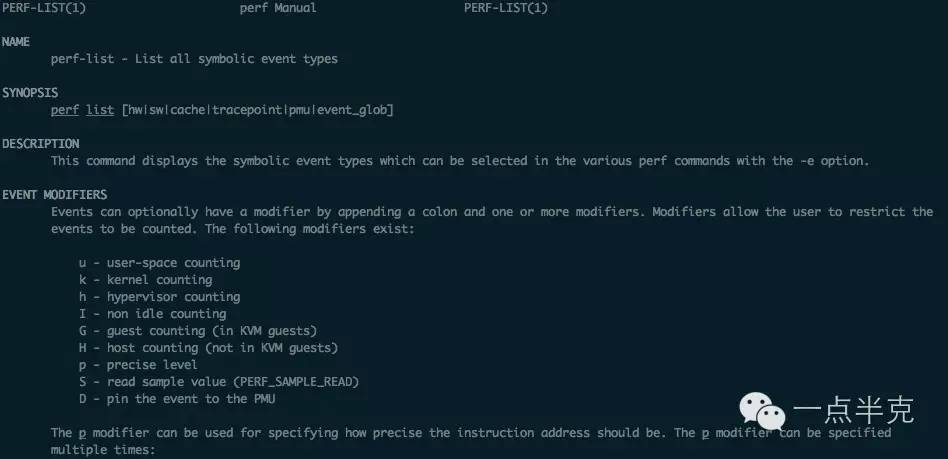
Task: Click the top-left PERF-LIST(1) header
Action: pos(44,8)
